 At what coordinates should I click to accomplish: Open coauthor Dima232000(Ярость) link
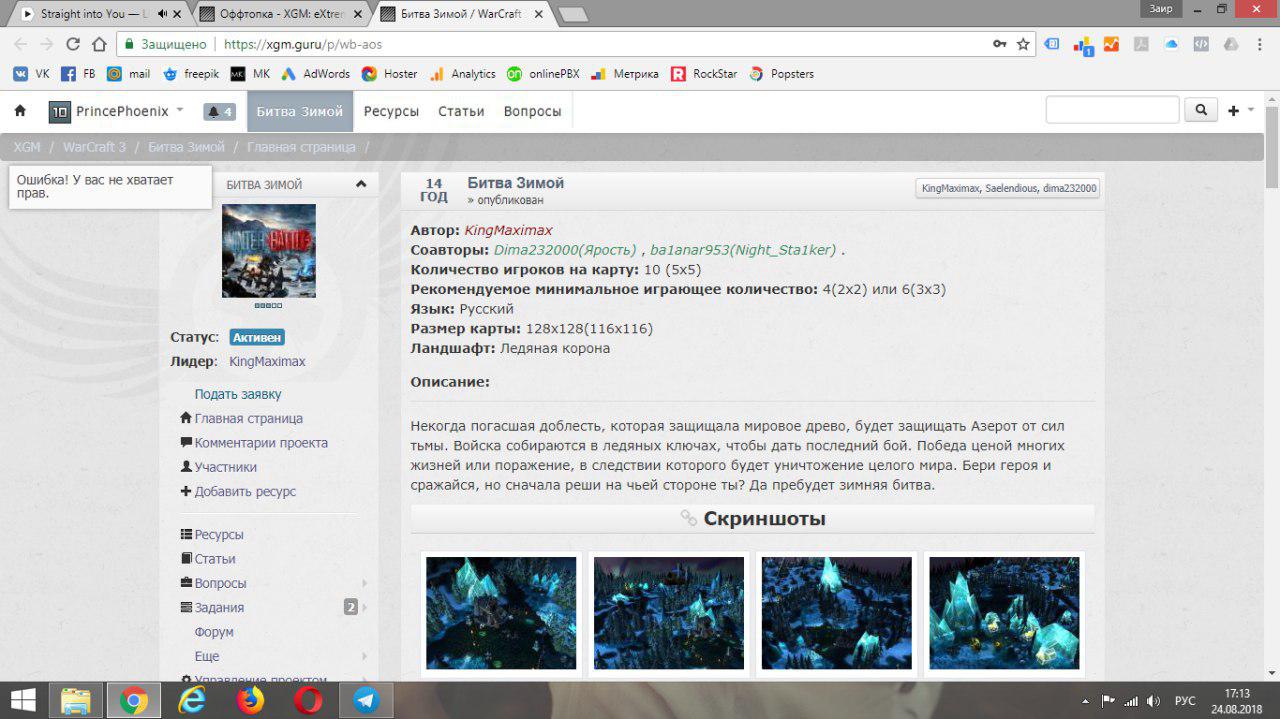[565, 250]
